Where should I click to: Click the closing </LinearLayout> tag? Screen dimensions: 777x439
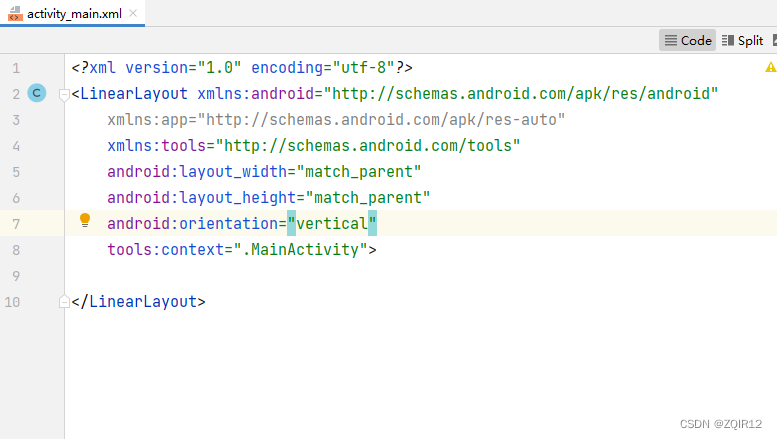click(x=138, y=301)
